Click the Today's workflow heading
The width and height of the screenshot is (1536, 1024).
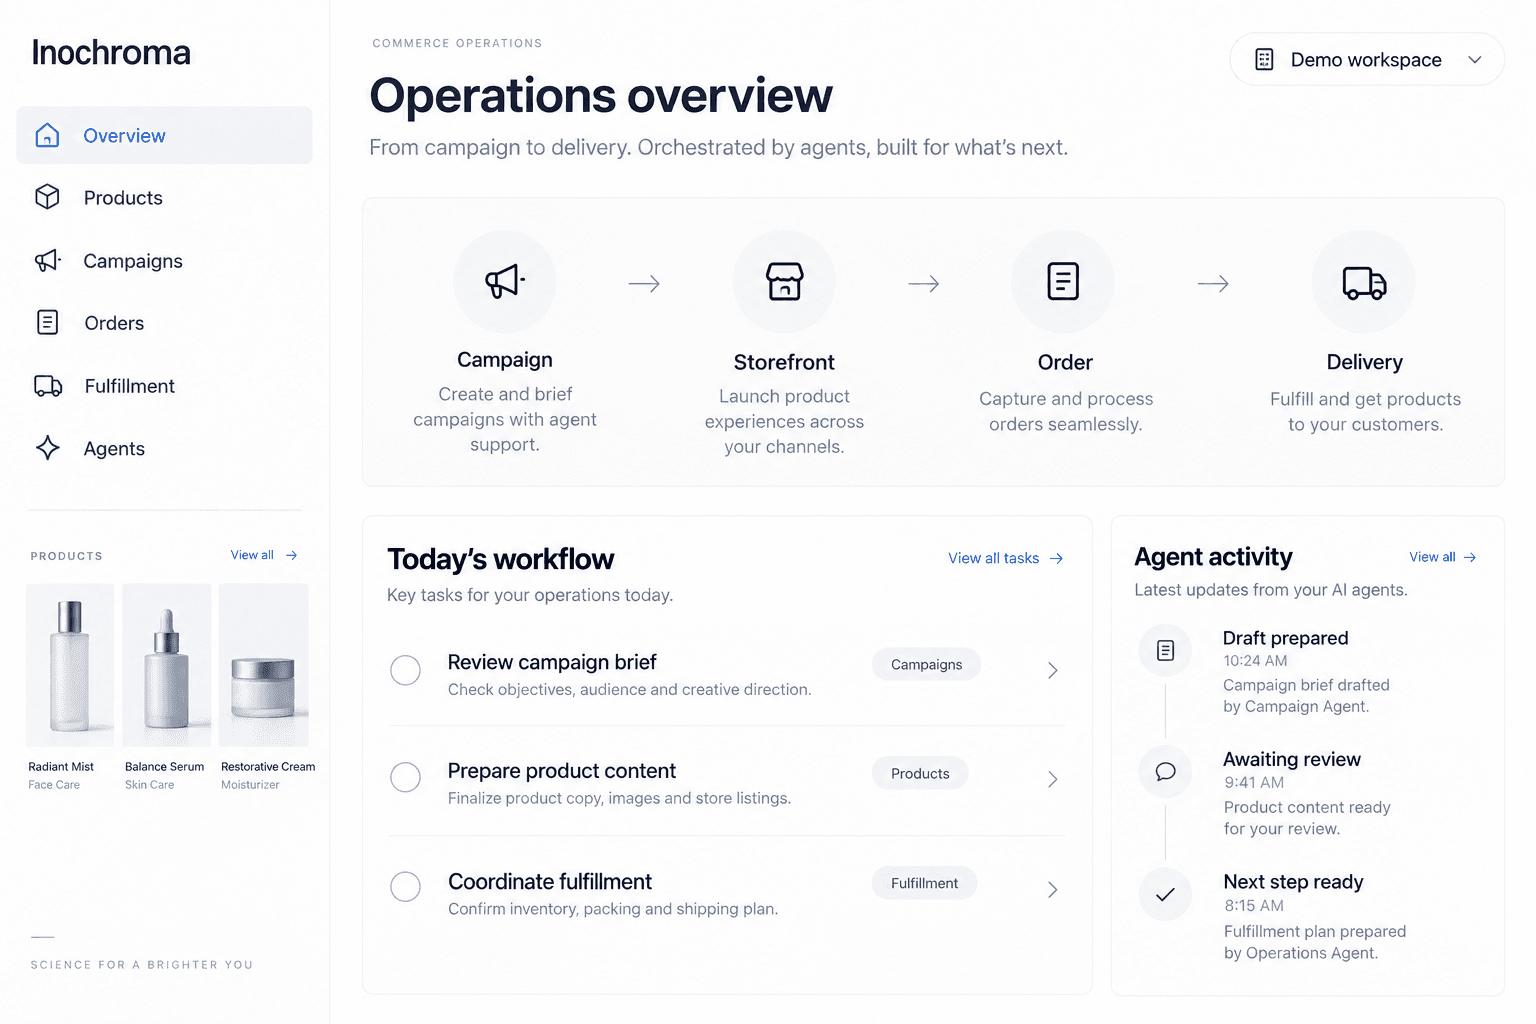pyautogui.click(x=500, y=559)
